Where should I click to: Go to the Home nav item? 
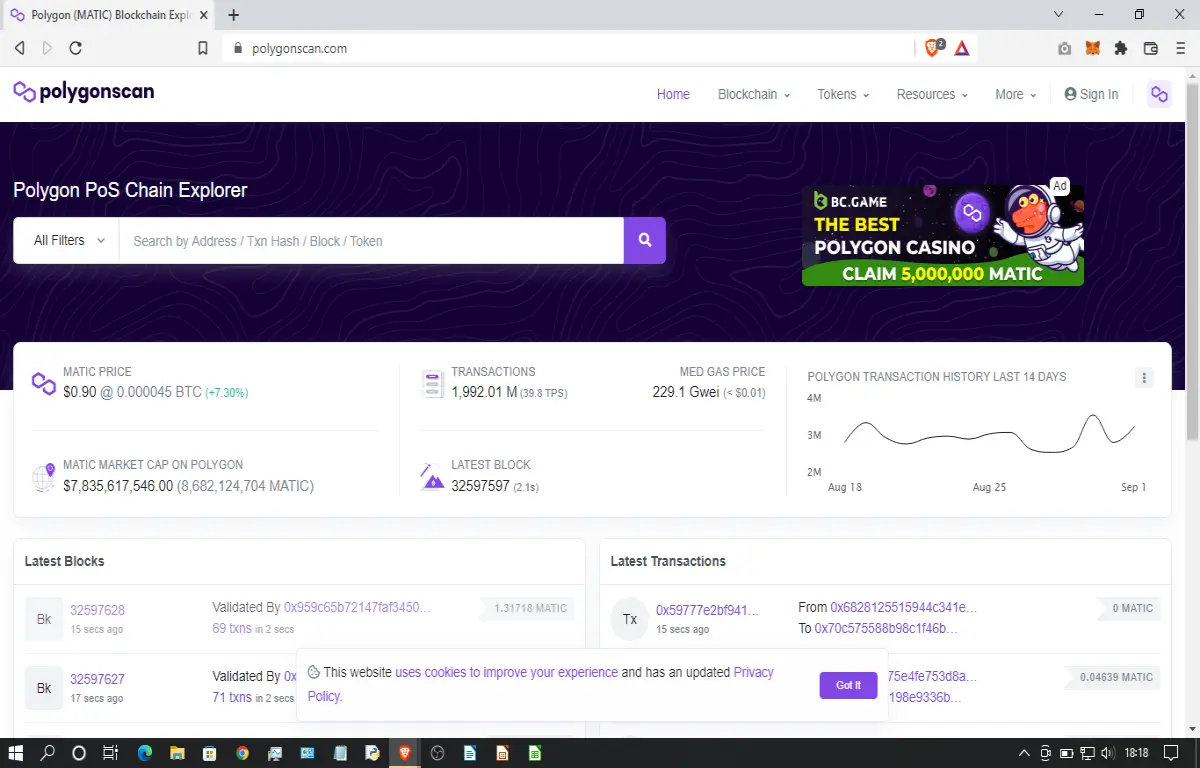point(673,94)
